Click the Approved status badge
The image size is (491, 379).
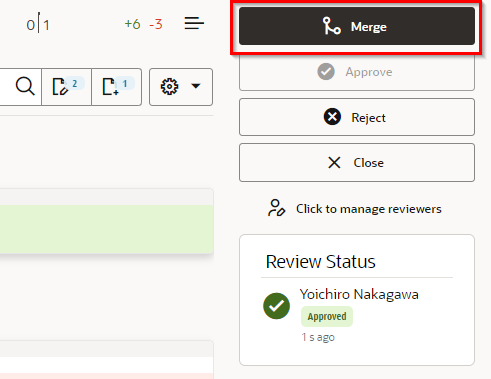point(327,316)
